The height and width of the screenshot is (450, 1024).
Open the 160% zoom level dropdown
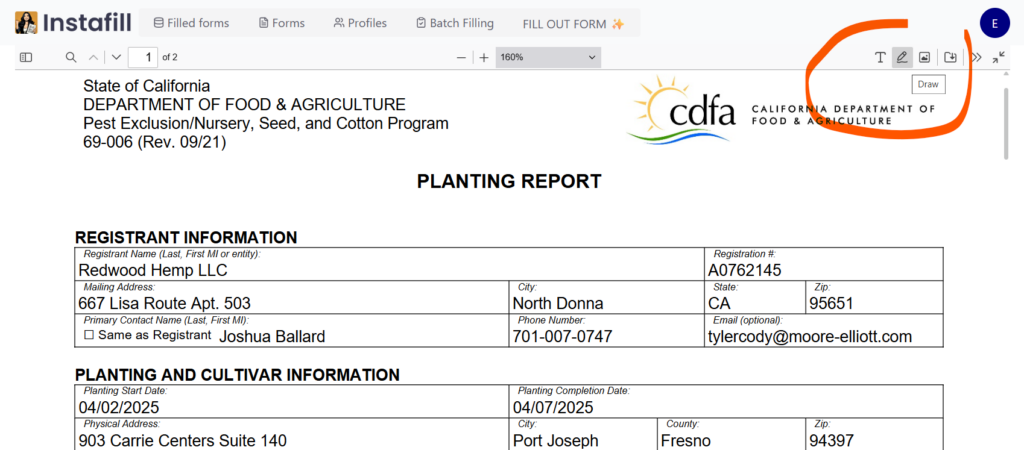548,57
